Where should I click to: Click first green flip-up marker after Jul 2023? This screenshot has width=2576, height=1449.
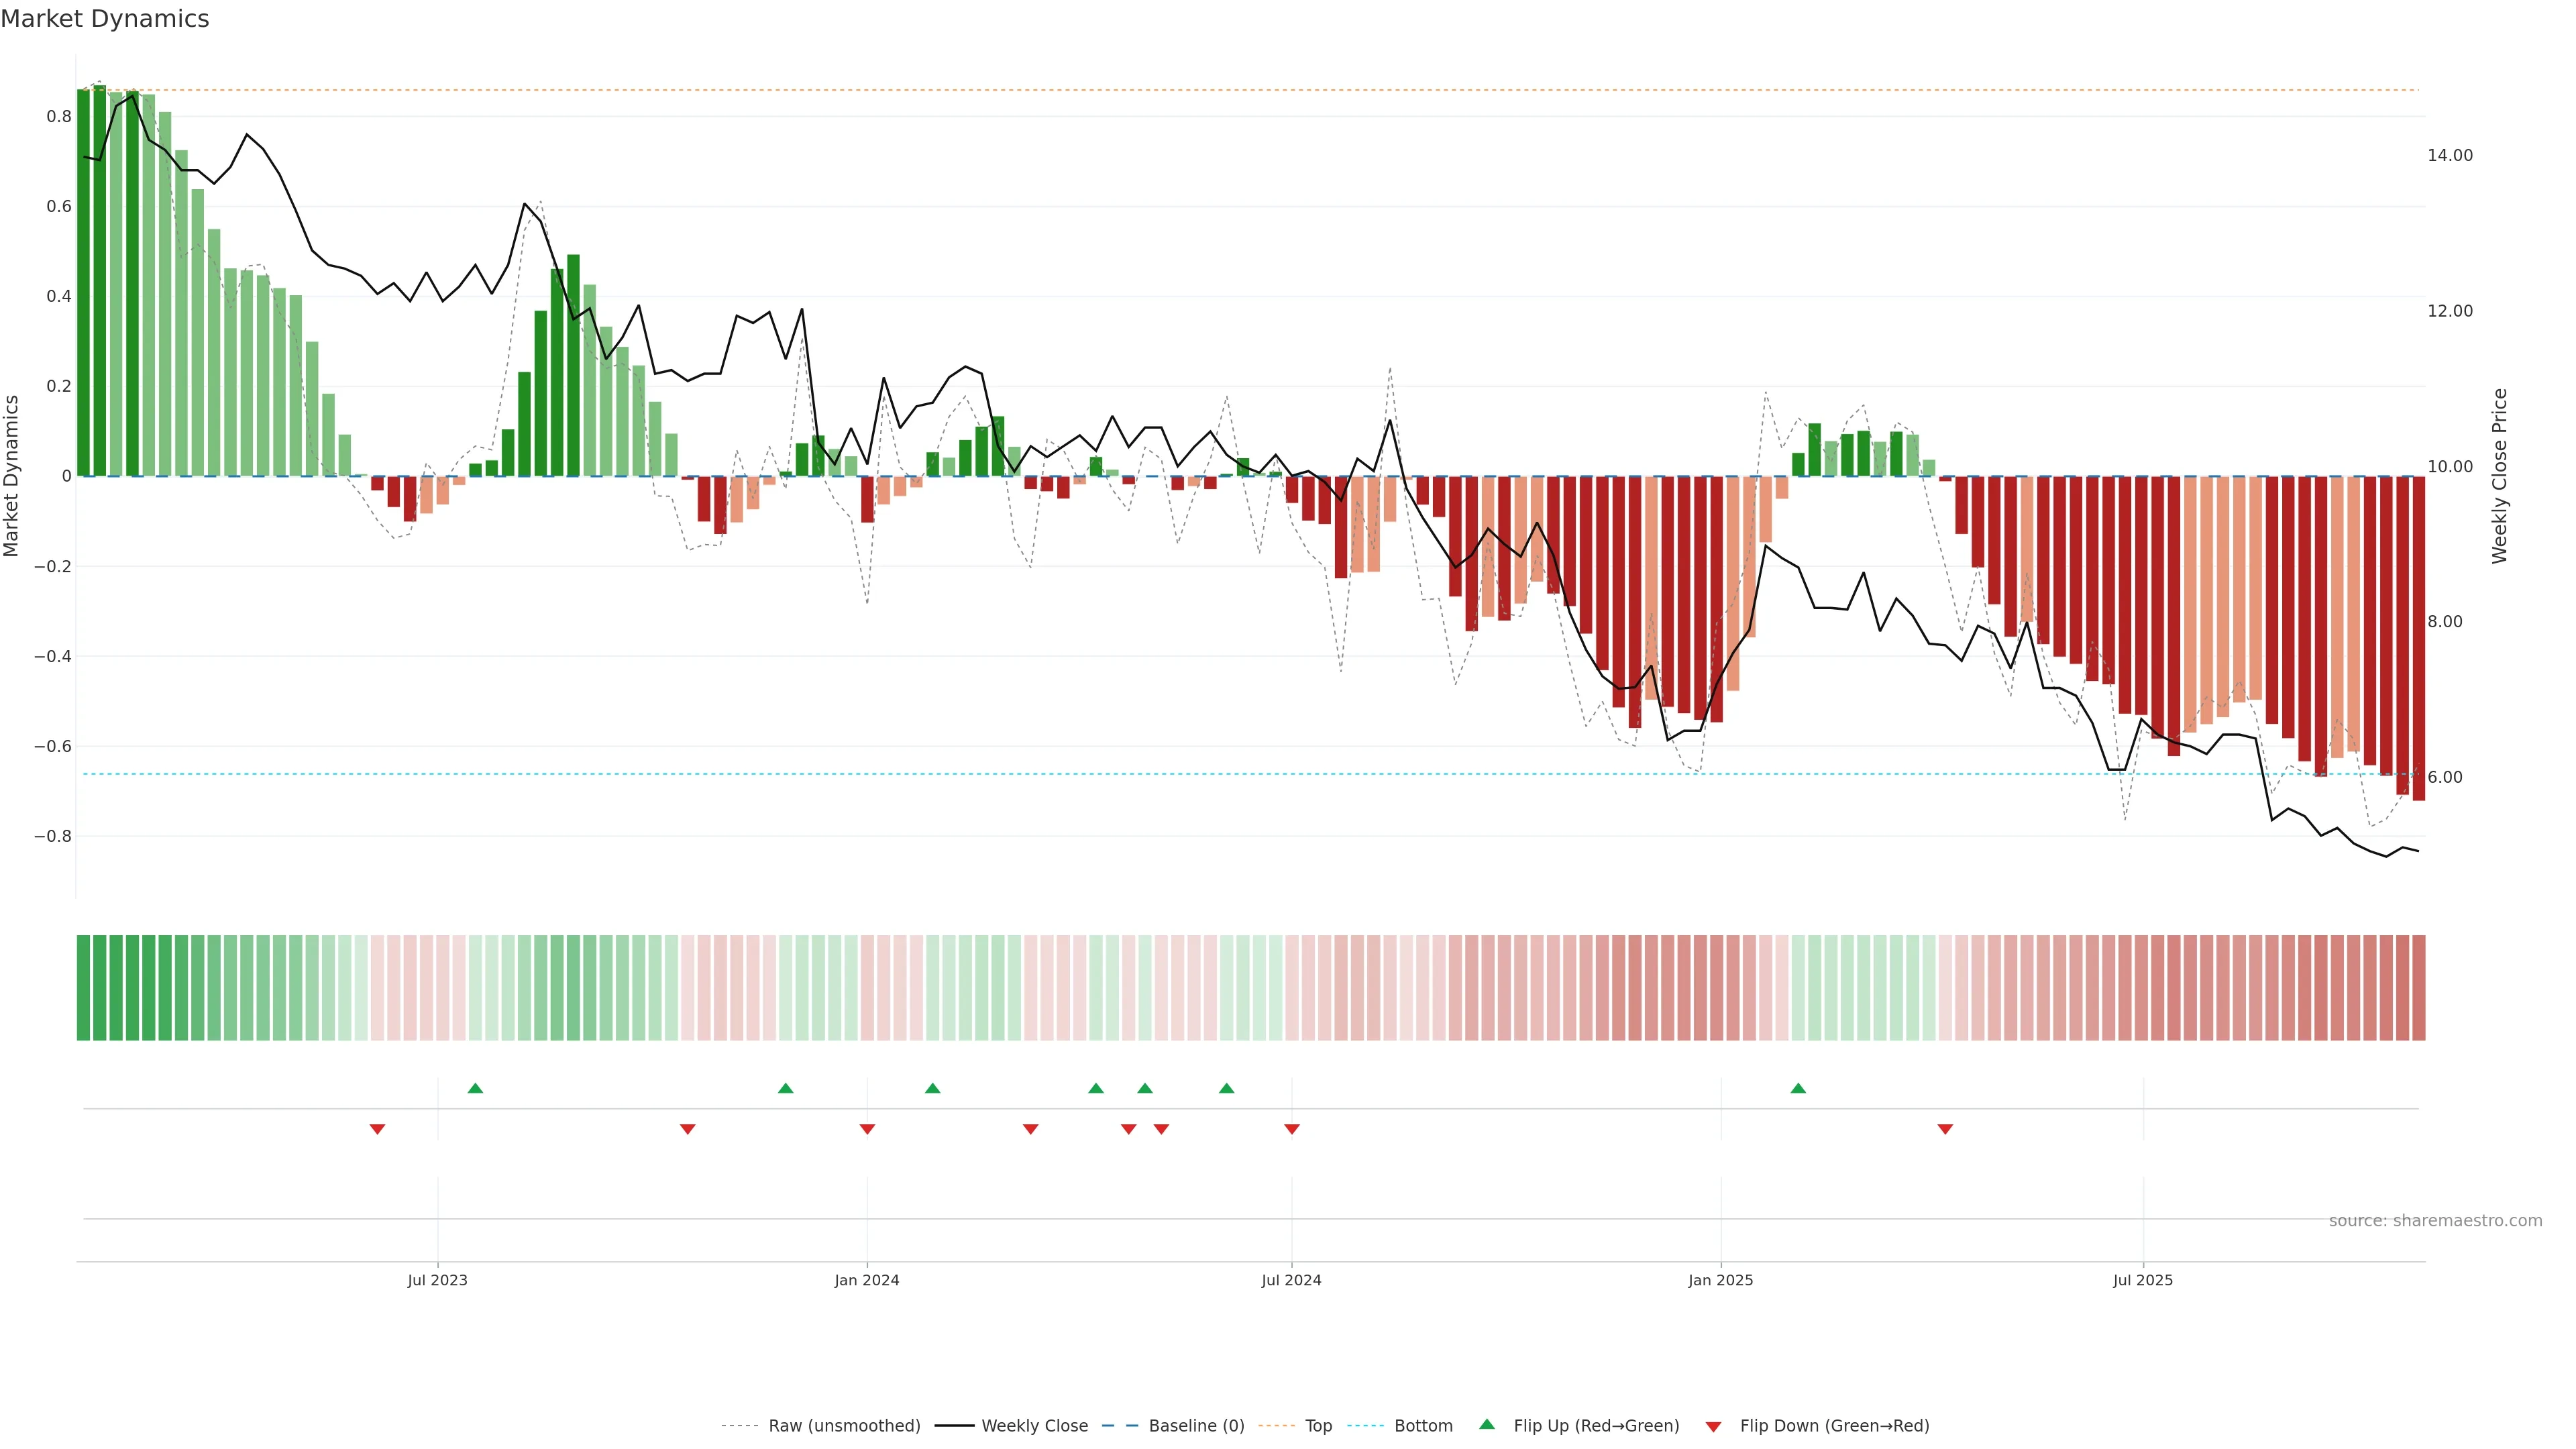point(475,1088)
